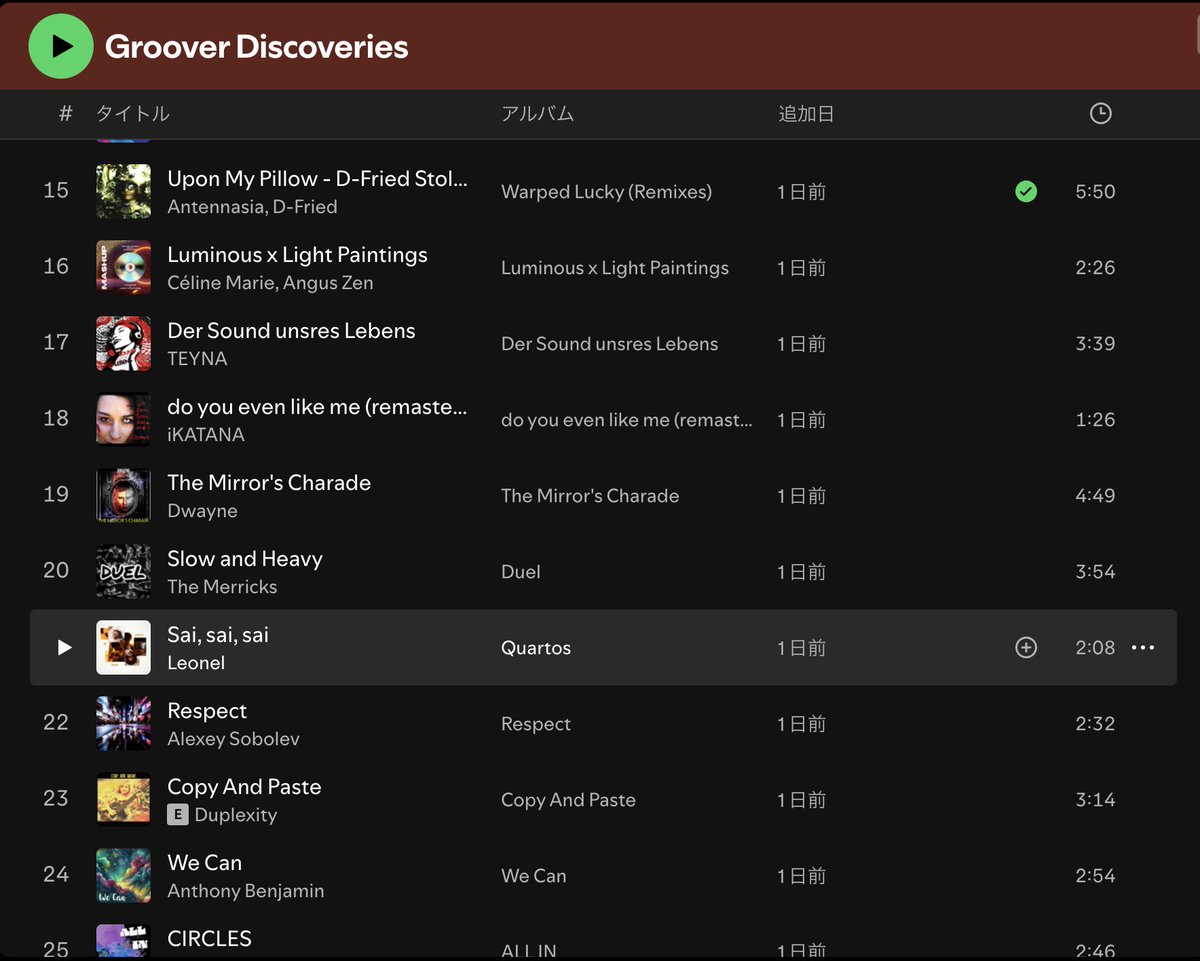Go to the Copy And Paste album
Viewport: 1200px width, 961px height.
point(568,800)
